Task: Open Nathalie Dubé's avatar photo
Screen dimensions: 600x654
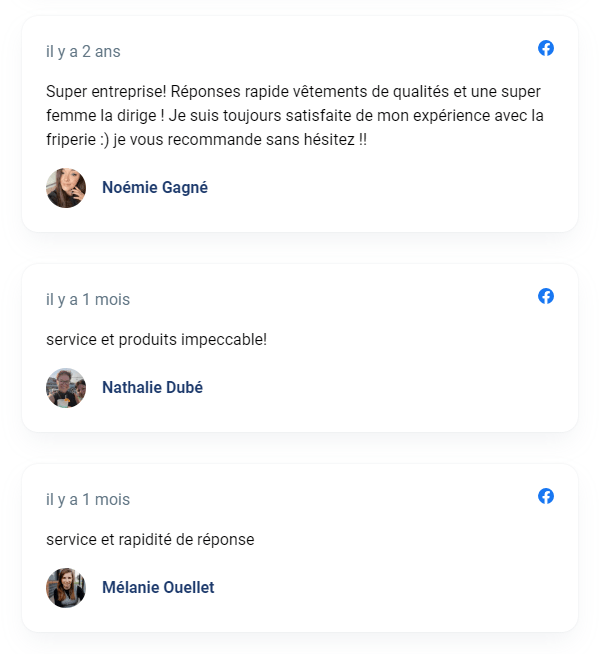Action: pyautogui.click(x=66, y=388)
